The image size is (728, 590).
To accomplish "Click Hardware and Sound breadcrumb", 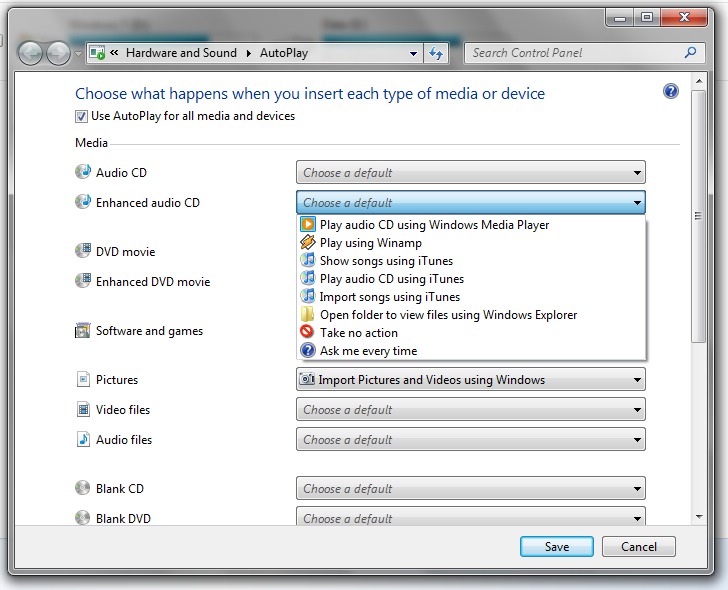I will pyautogui.click(x=182, y=53).
